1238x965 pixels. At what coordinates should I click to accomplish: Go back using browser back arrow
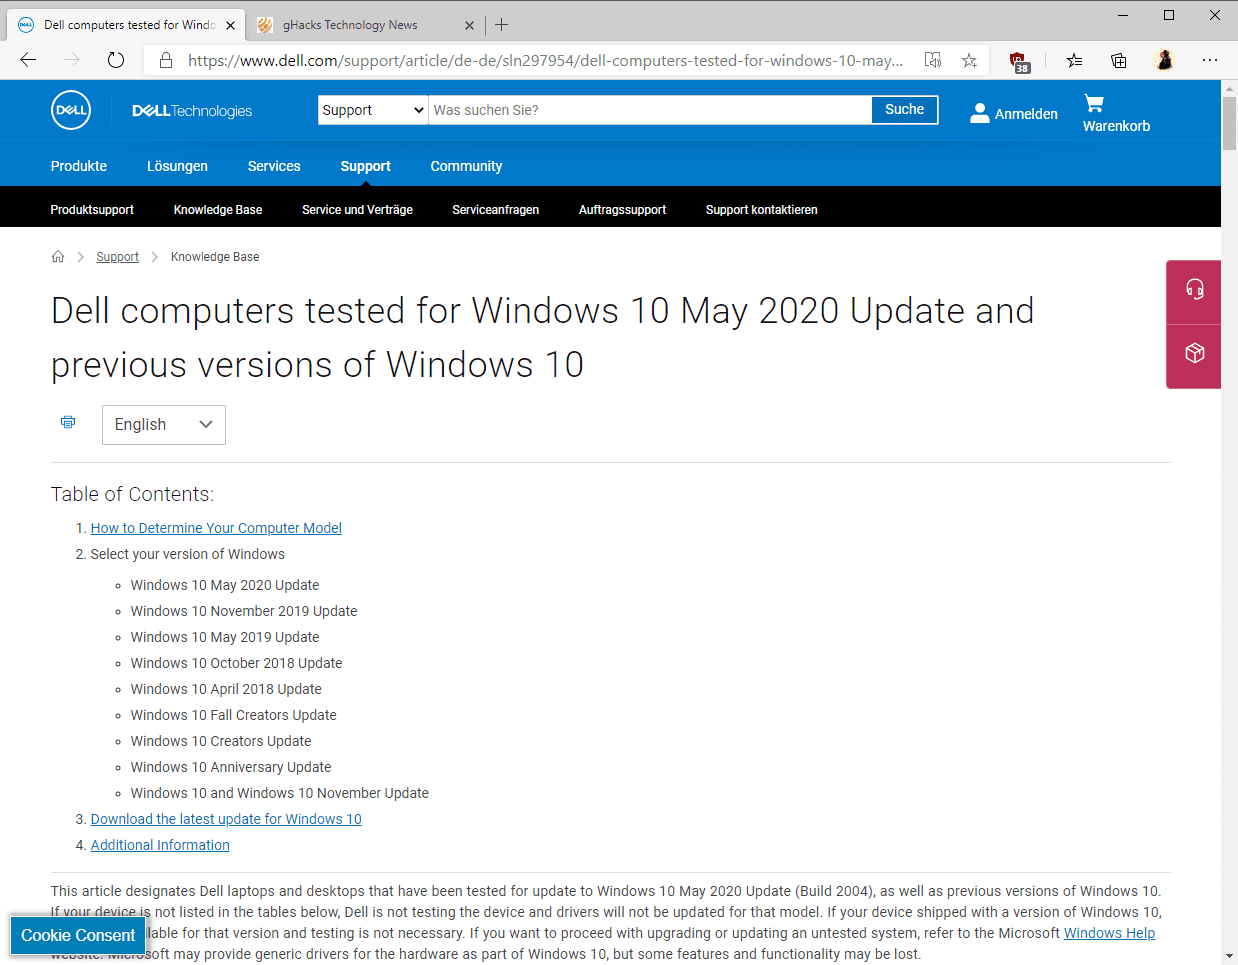(28, 60)
